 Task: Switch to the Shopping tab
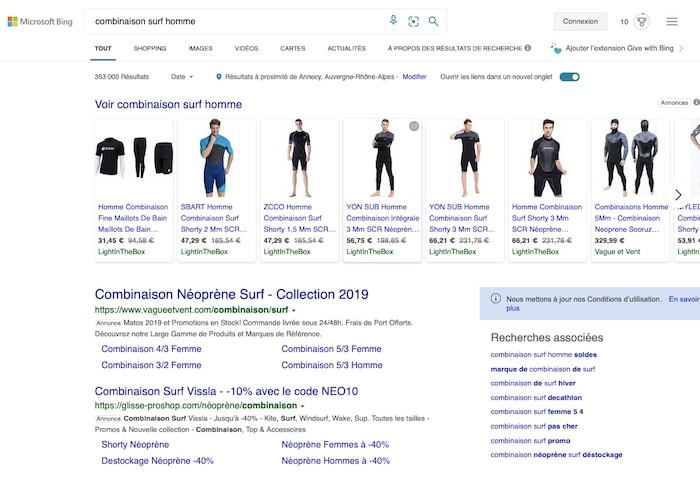click(x=150, y=48)
